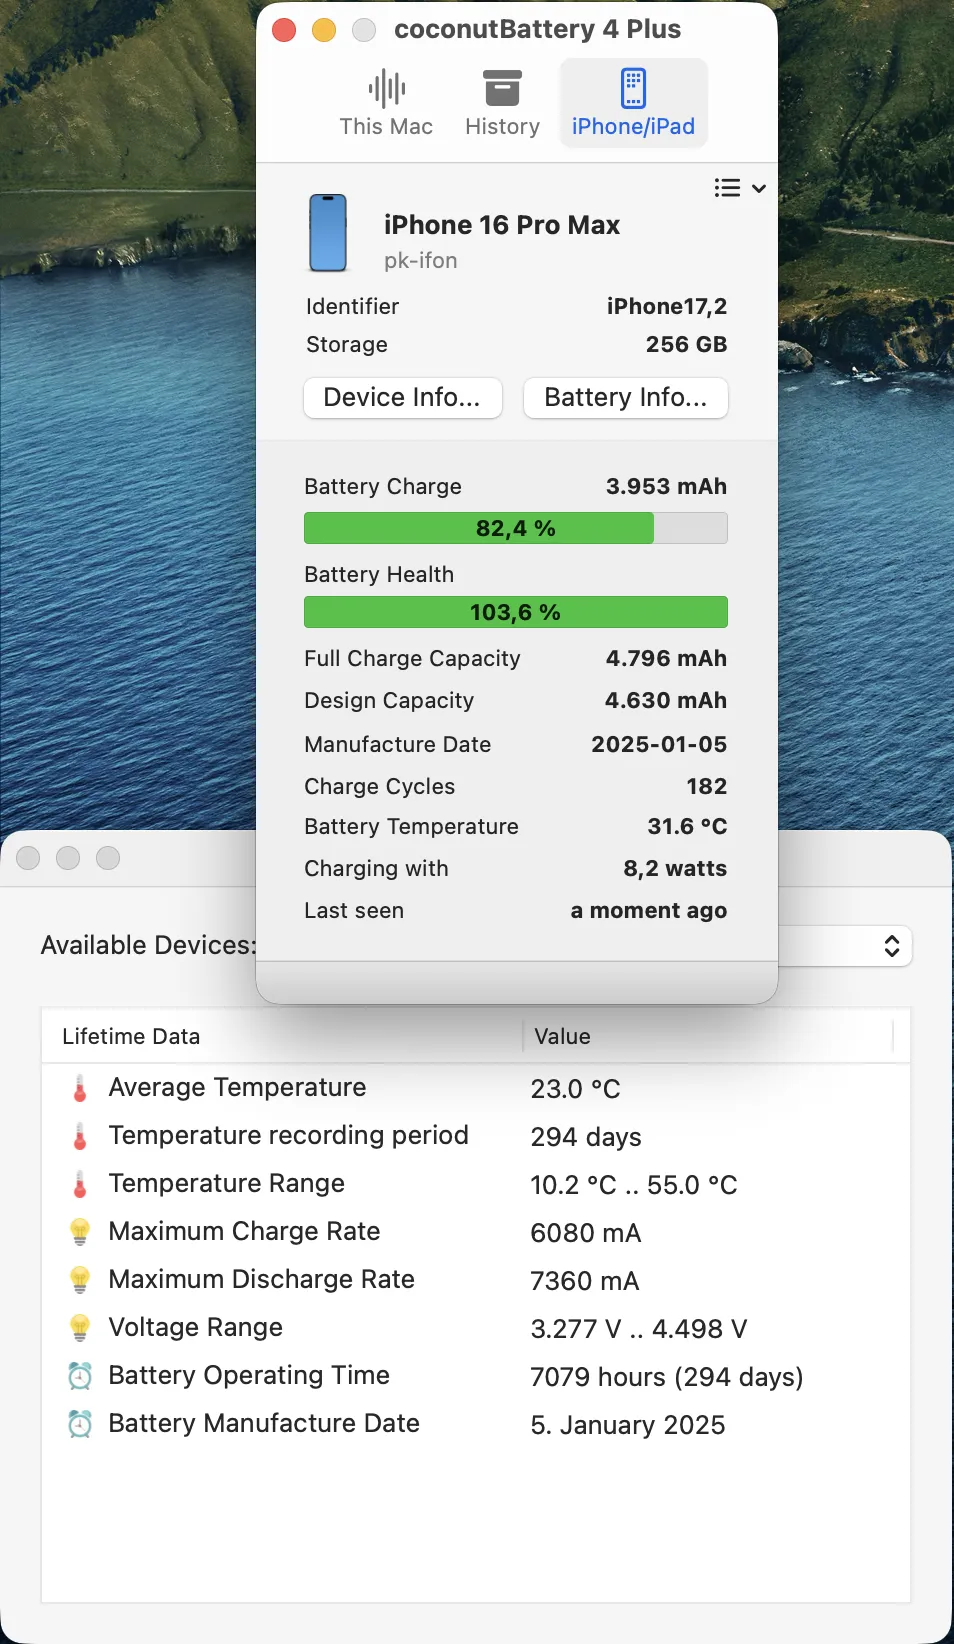
Task: Click the 182 charge cycles value
Action: pyautogui.click(x=707, y=786)
